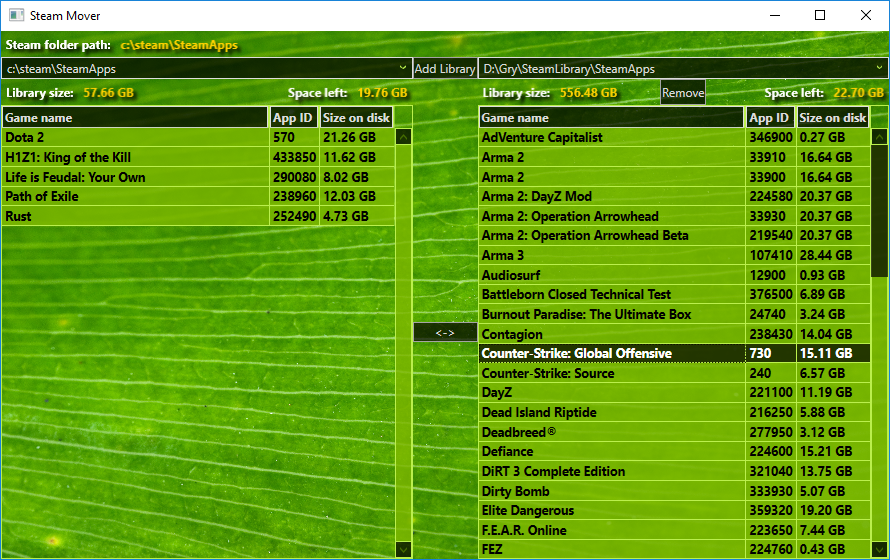The image size is (890, 560).
Task: Open the c:\steam\SteamApps library dropdown
Action: [x=207, y=69]
